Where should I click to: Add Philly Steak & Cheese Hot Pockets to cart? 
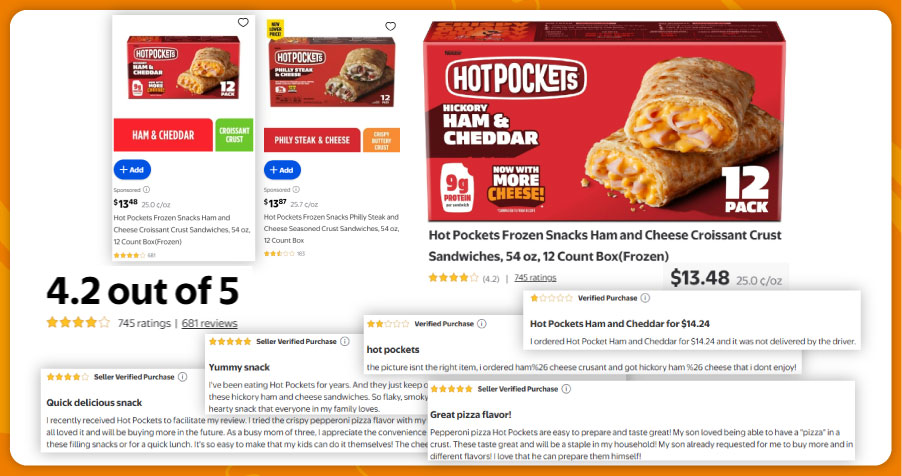pos(282,170)
